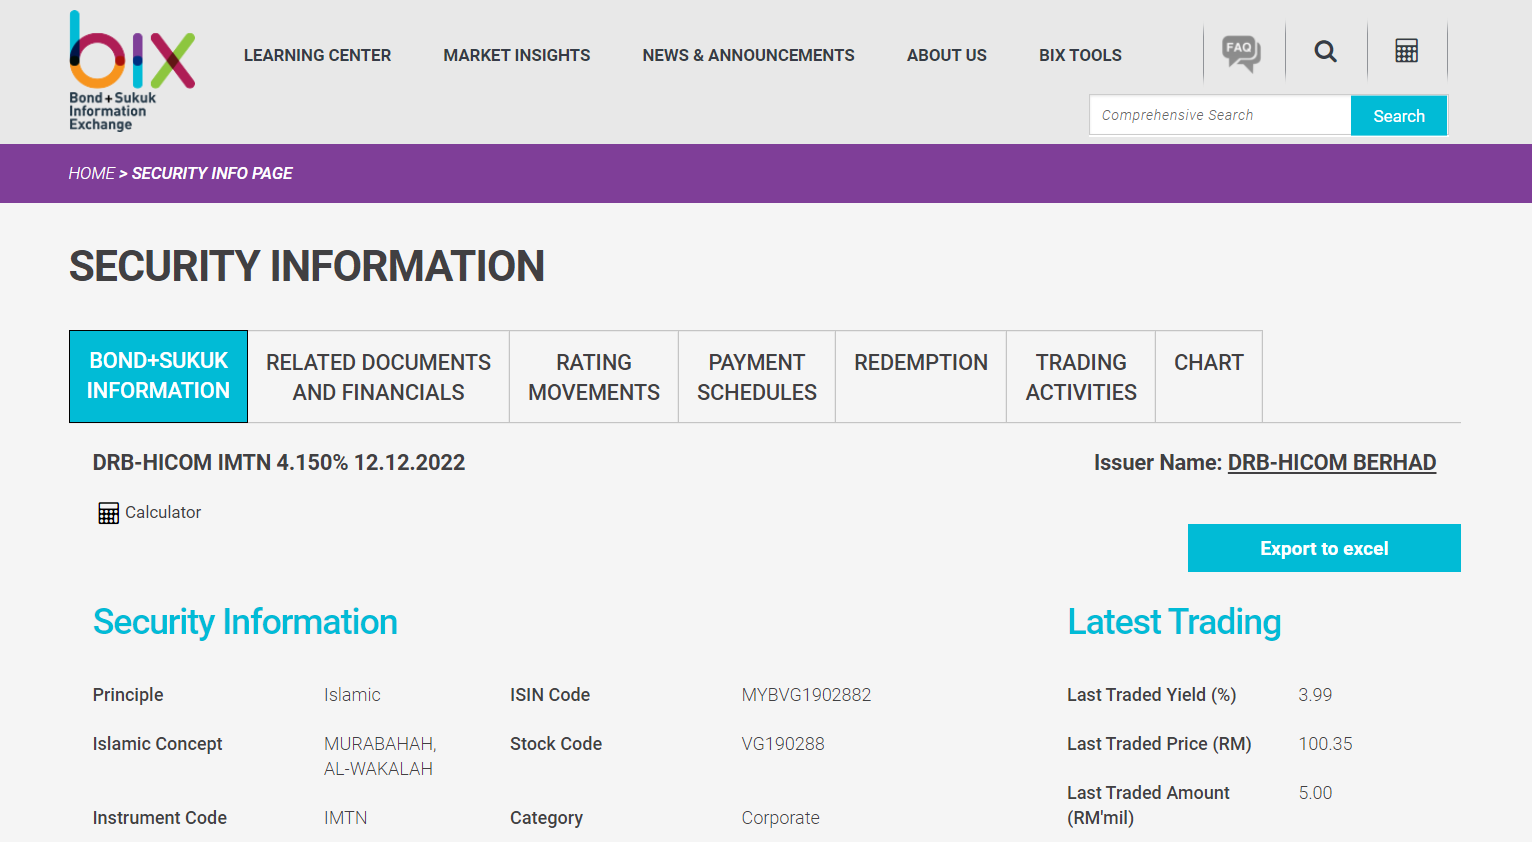Click ISIN value MYBVG1902882
The image size is (1532, 842).
click(x=806, y=695)
